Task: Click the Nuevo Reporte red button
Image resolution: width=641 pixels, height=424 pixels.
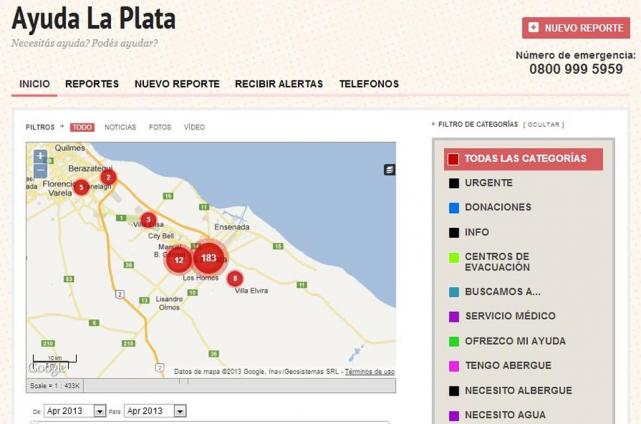Action: tap(576, 28)
